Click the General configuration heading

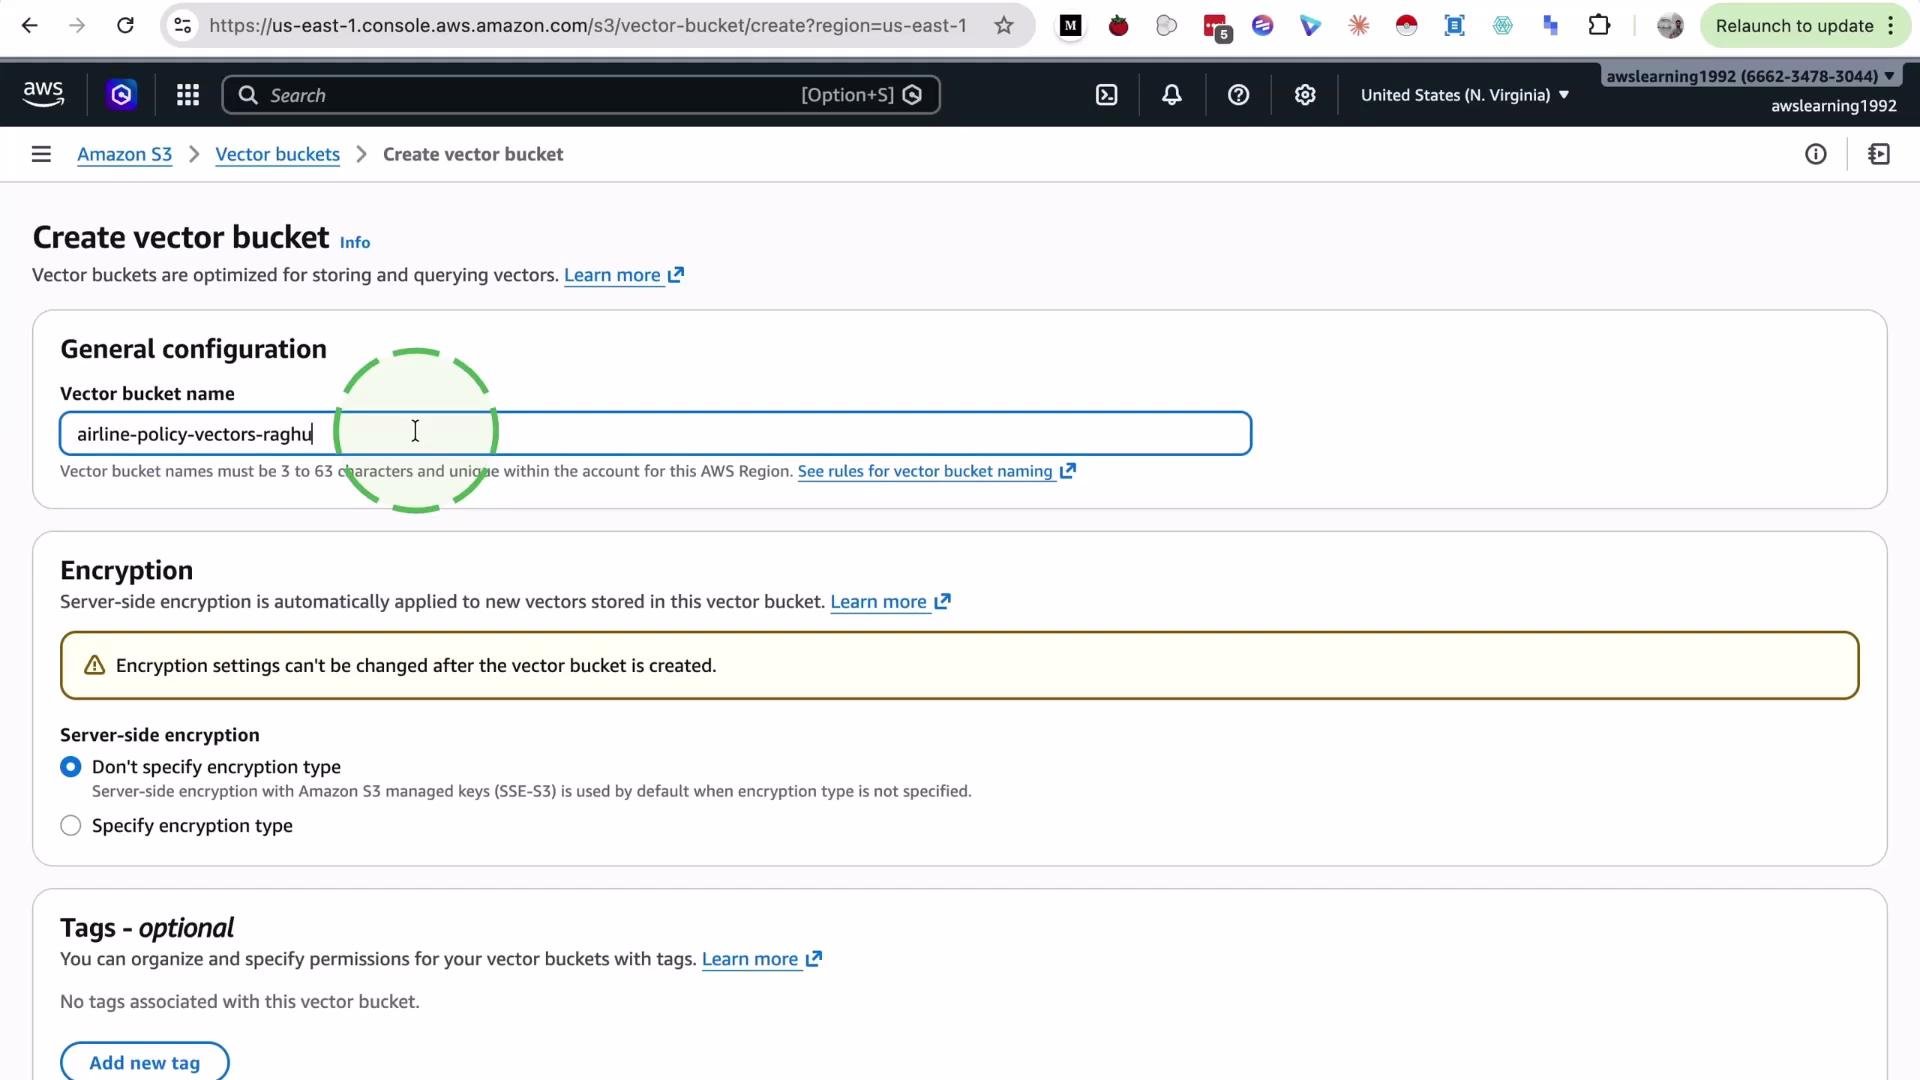tap(193, 349)
